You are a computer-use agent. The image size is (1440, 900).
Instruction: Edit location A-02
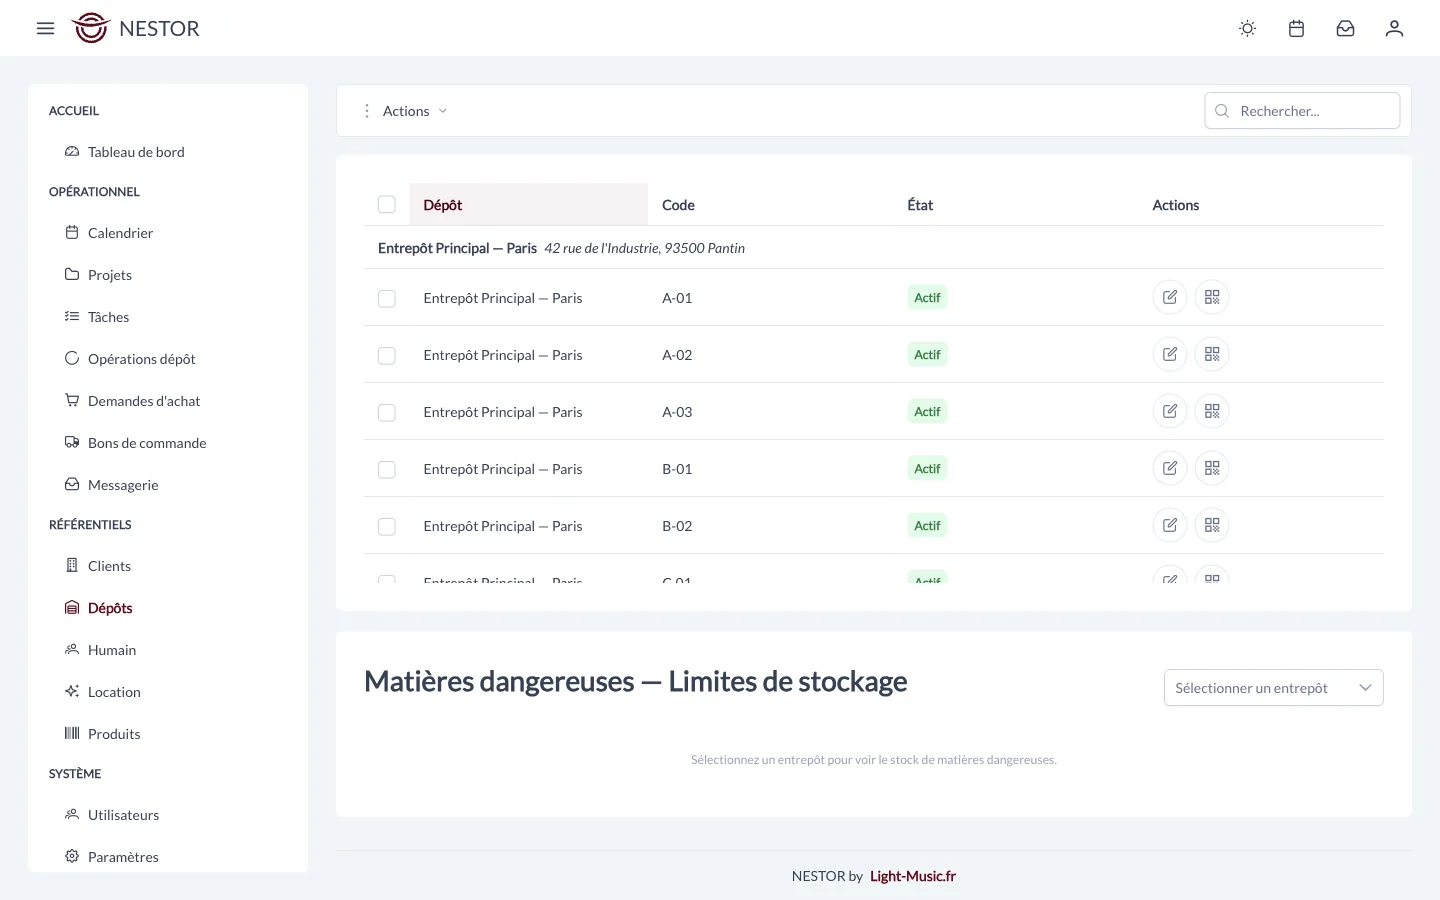click(x=1170, y=354)
